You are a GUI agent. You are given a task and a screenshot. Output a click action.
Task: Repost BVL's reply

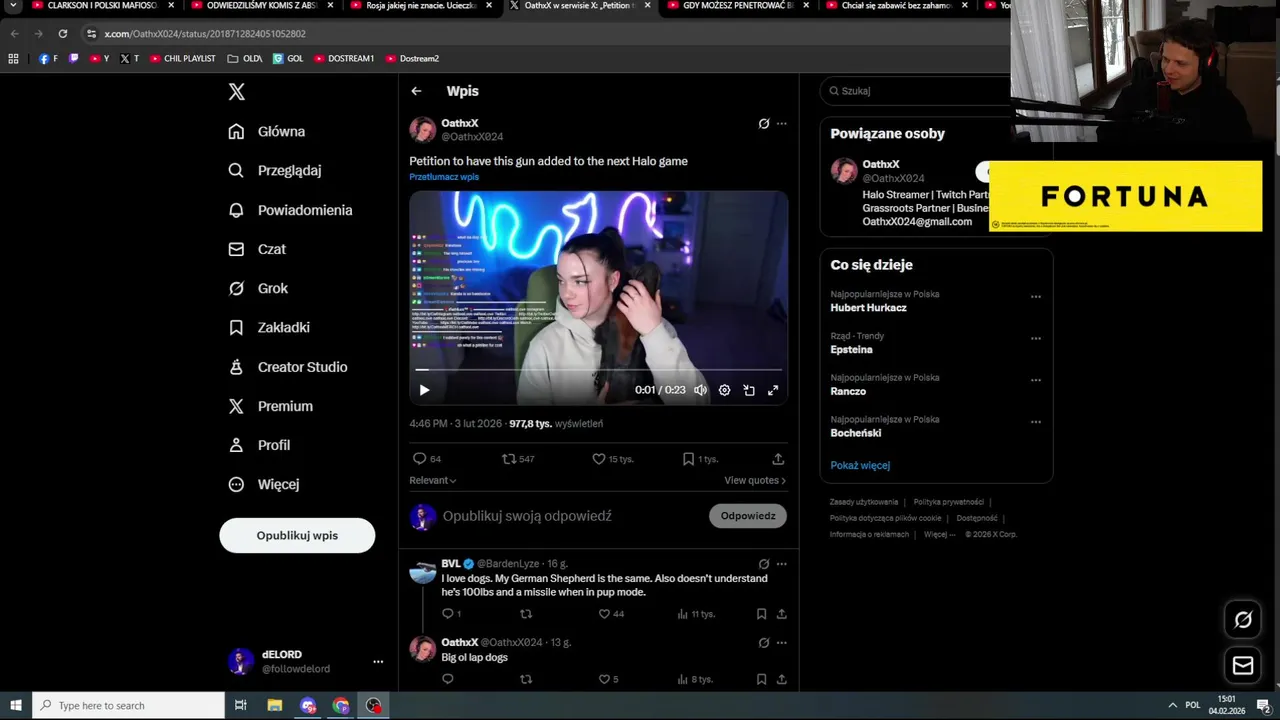526,614
